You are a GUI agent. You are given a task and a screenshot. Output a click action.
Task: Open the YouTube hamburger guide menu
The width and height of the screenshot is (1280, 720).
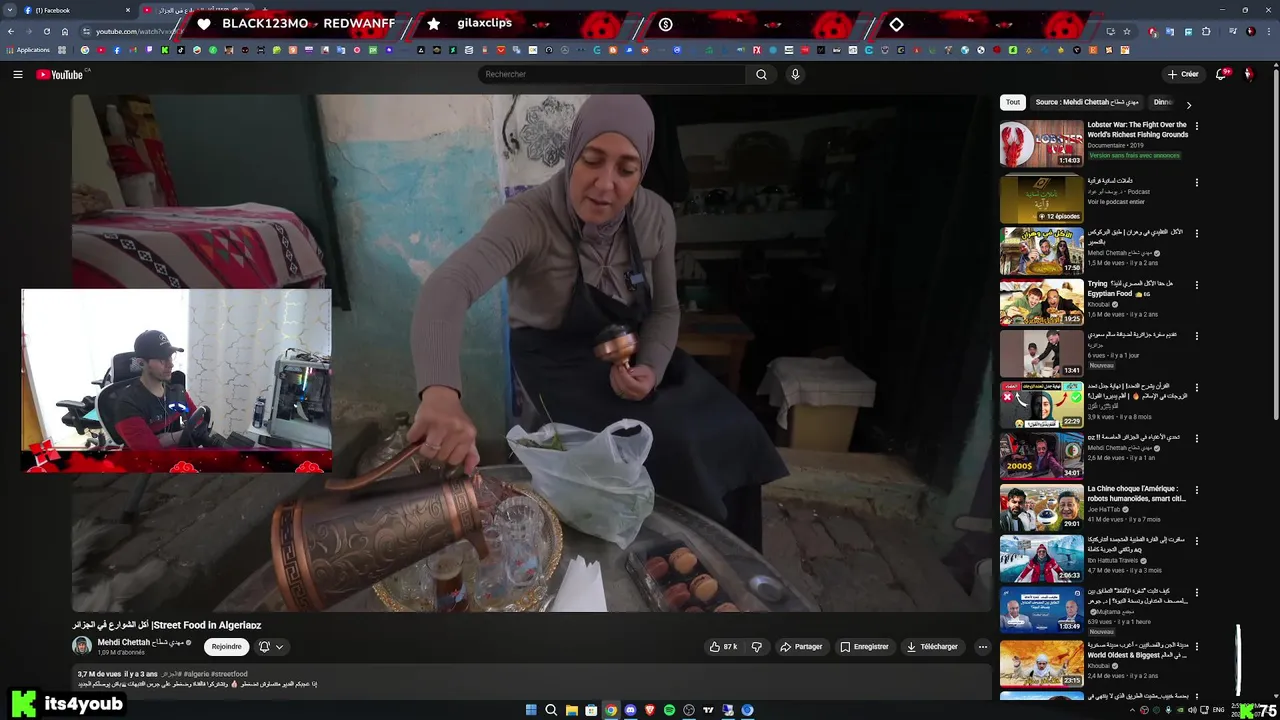click(17, 74)
